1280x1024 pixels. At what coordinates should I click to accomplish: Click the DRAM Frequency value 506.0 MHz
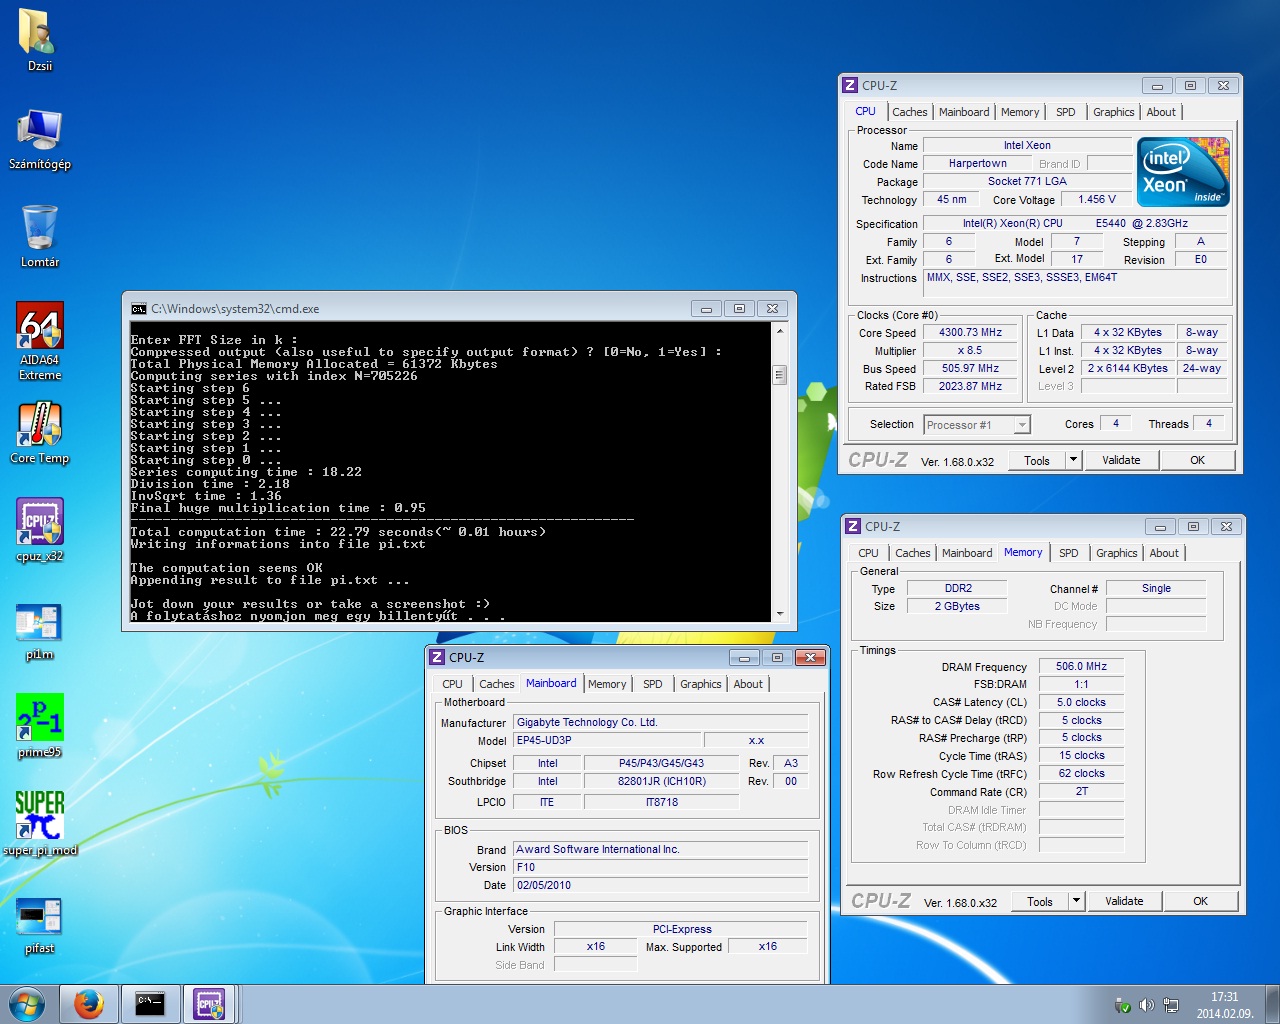point(1081,666)
